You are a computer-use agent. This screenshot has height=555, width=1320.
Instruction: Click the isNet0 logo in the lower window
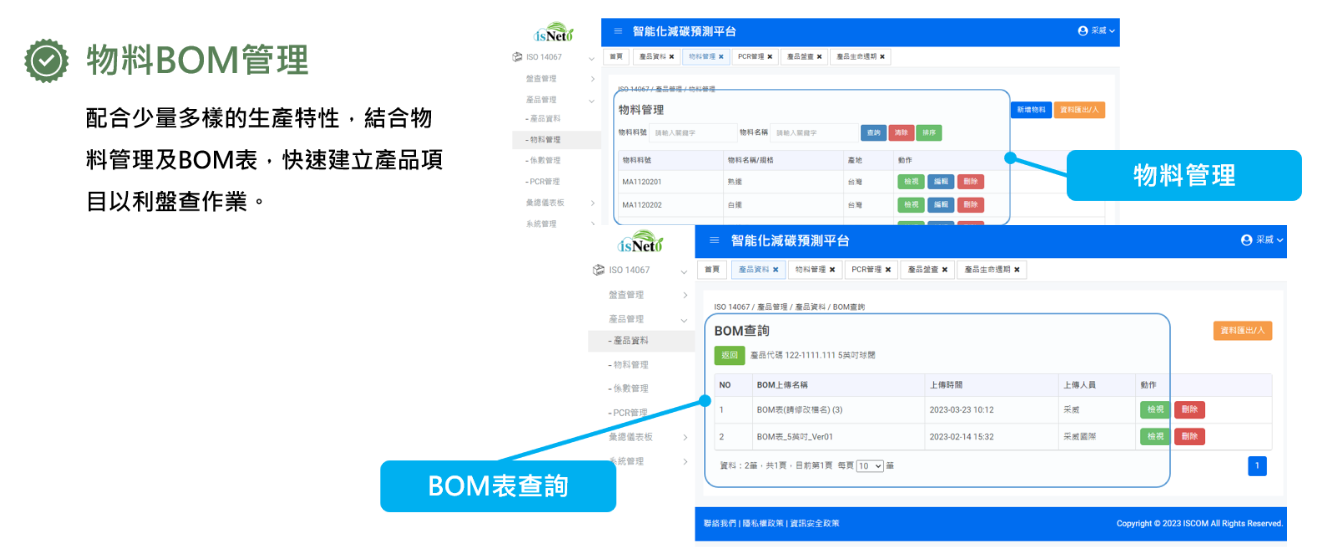(x=642, y=244)
